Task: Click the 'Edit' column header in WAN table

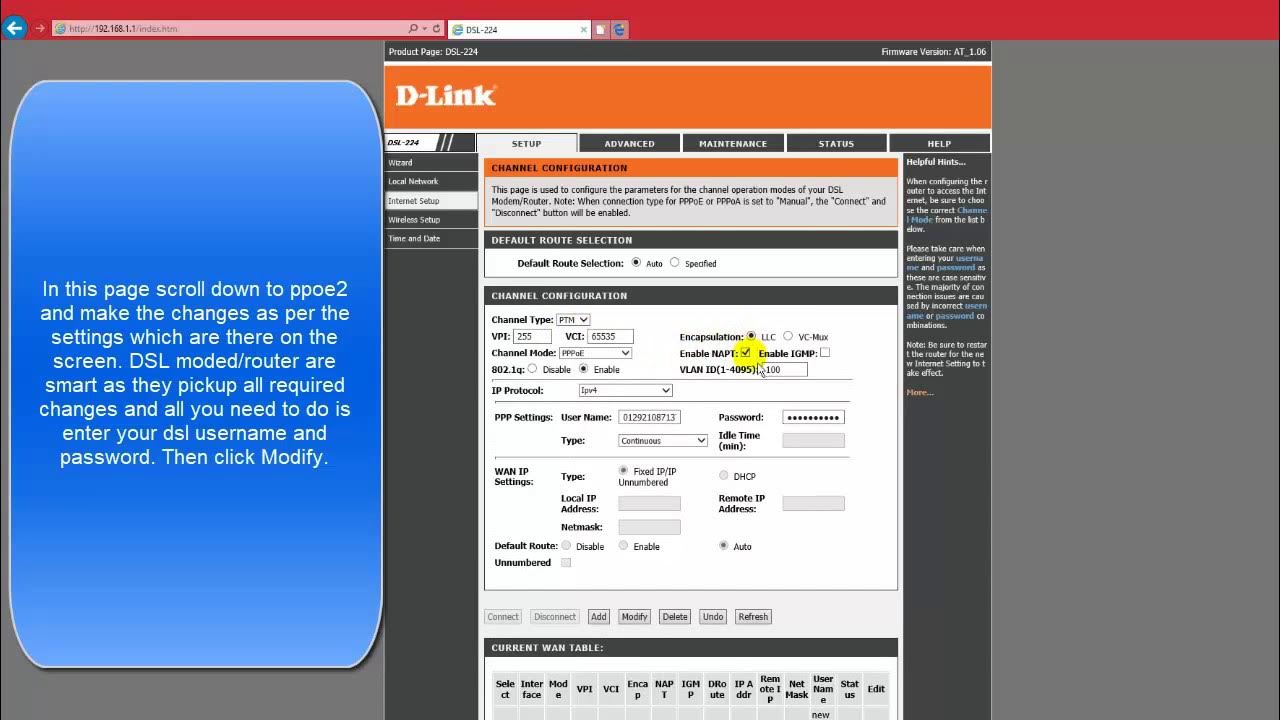Action: (876, 689)
